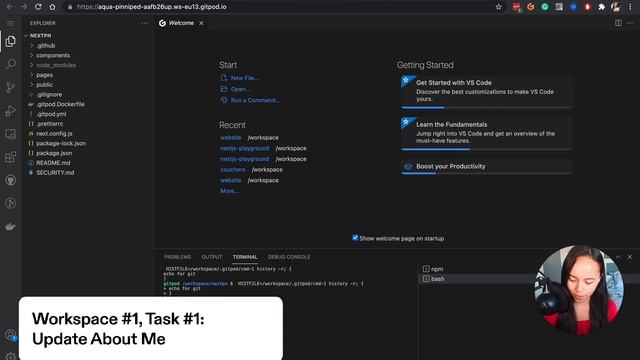Open the Explorer view in activity bar
640x360 pixels.
pos(11,41)
